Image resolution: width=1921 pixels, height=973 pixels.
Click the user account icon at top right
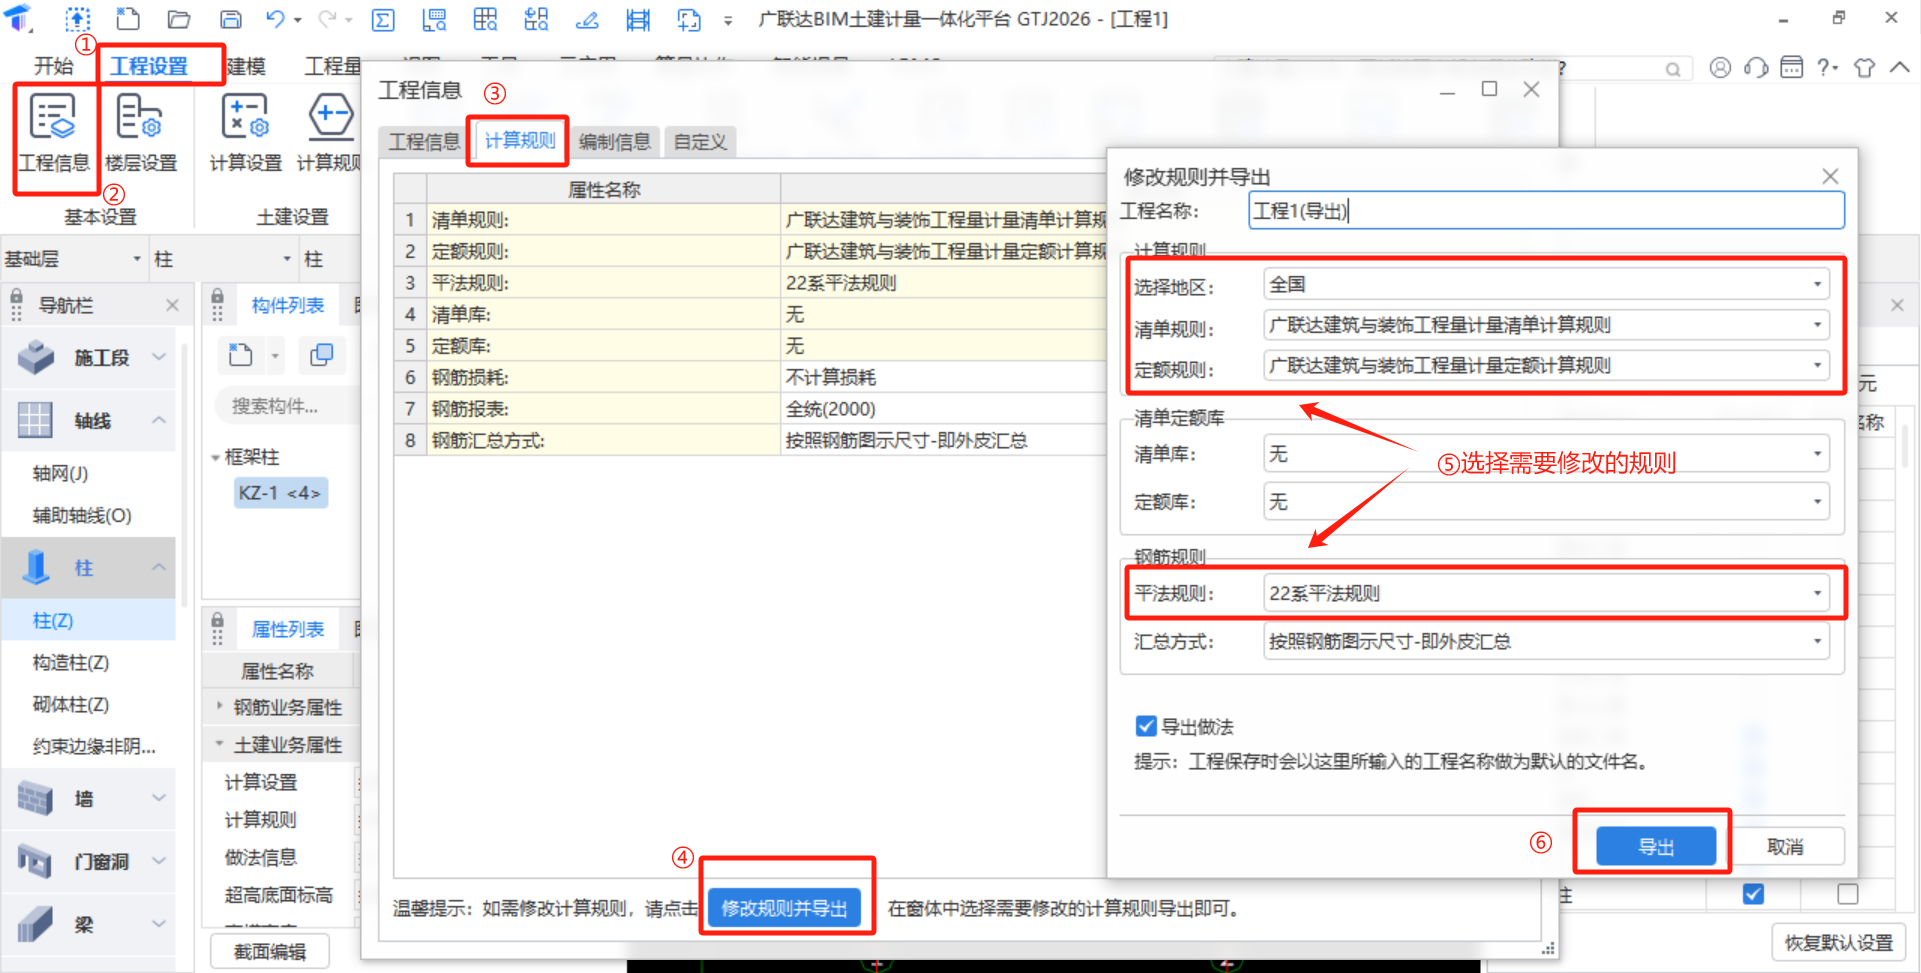click(x=1720, y=67)
